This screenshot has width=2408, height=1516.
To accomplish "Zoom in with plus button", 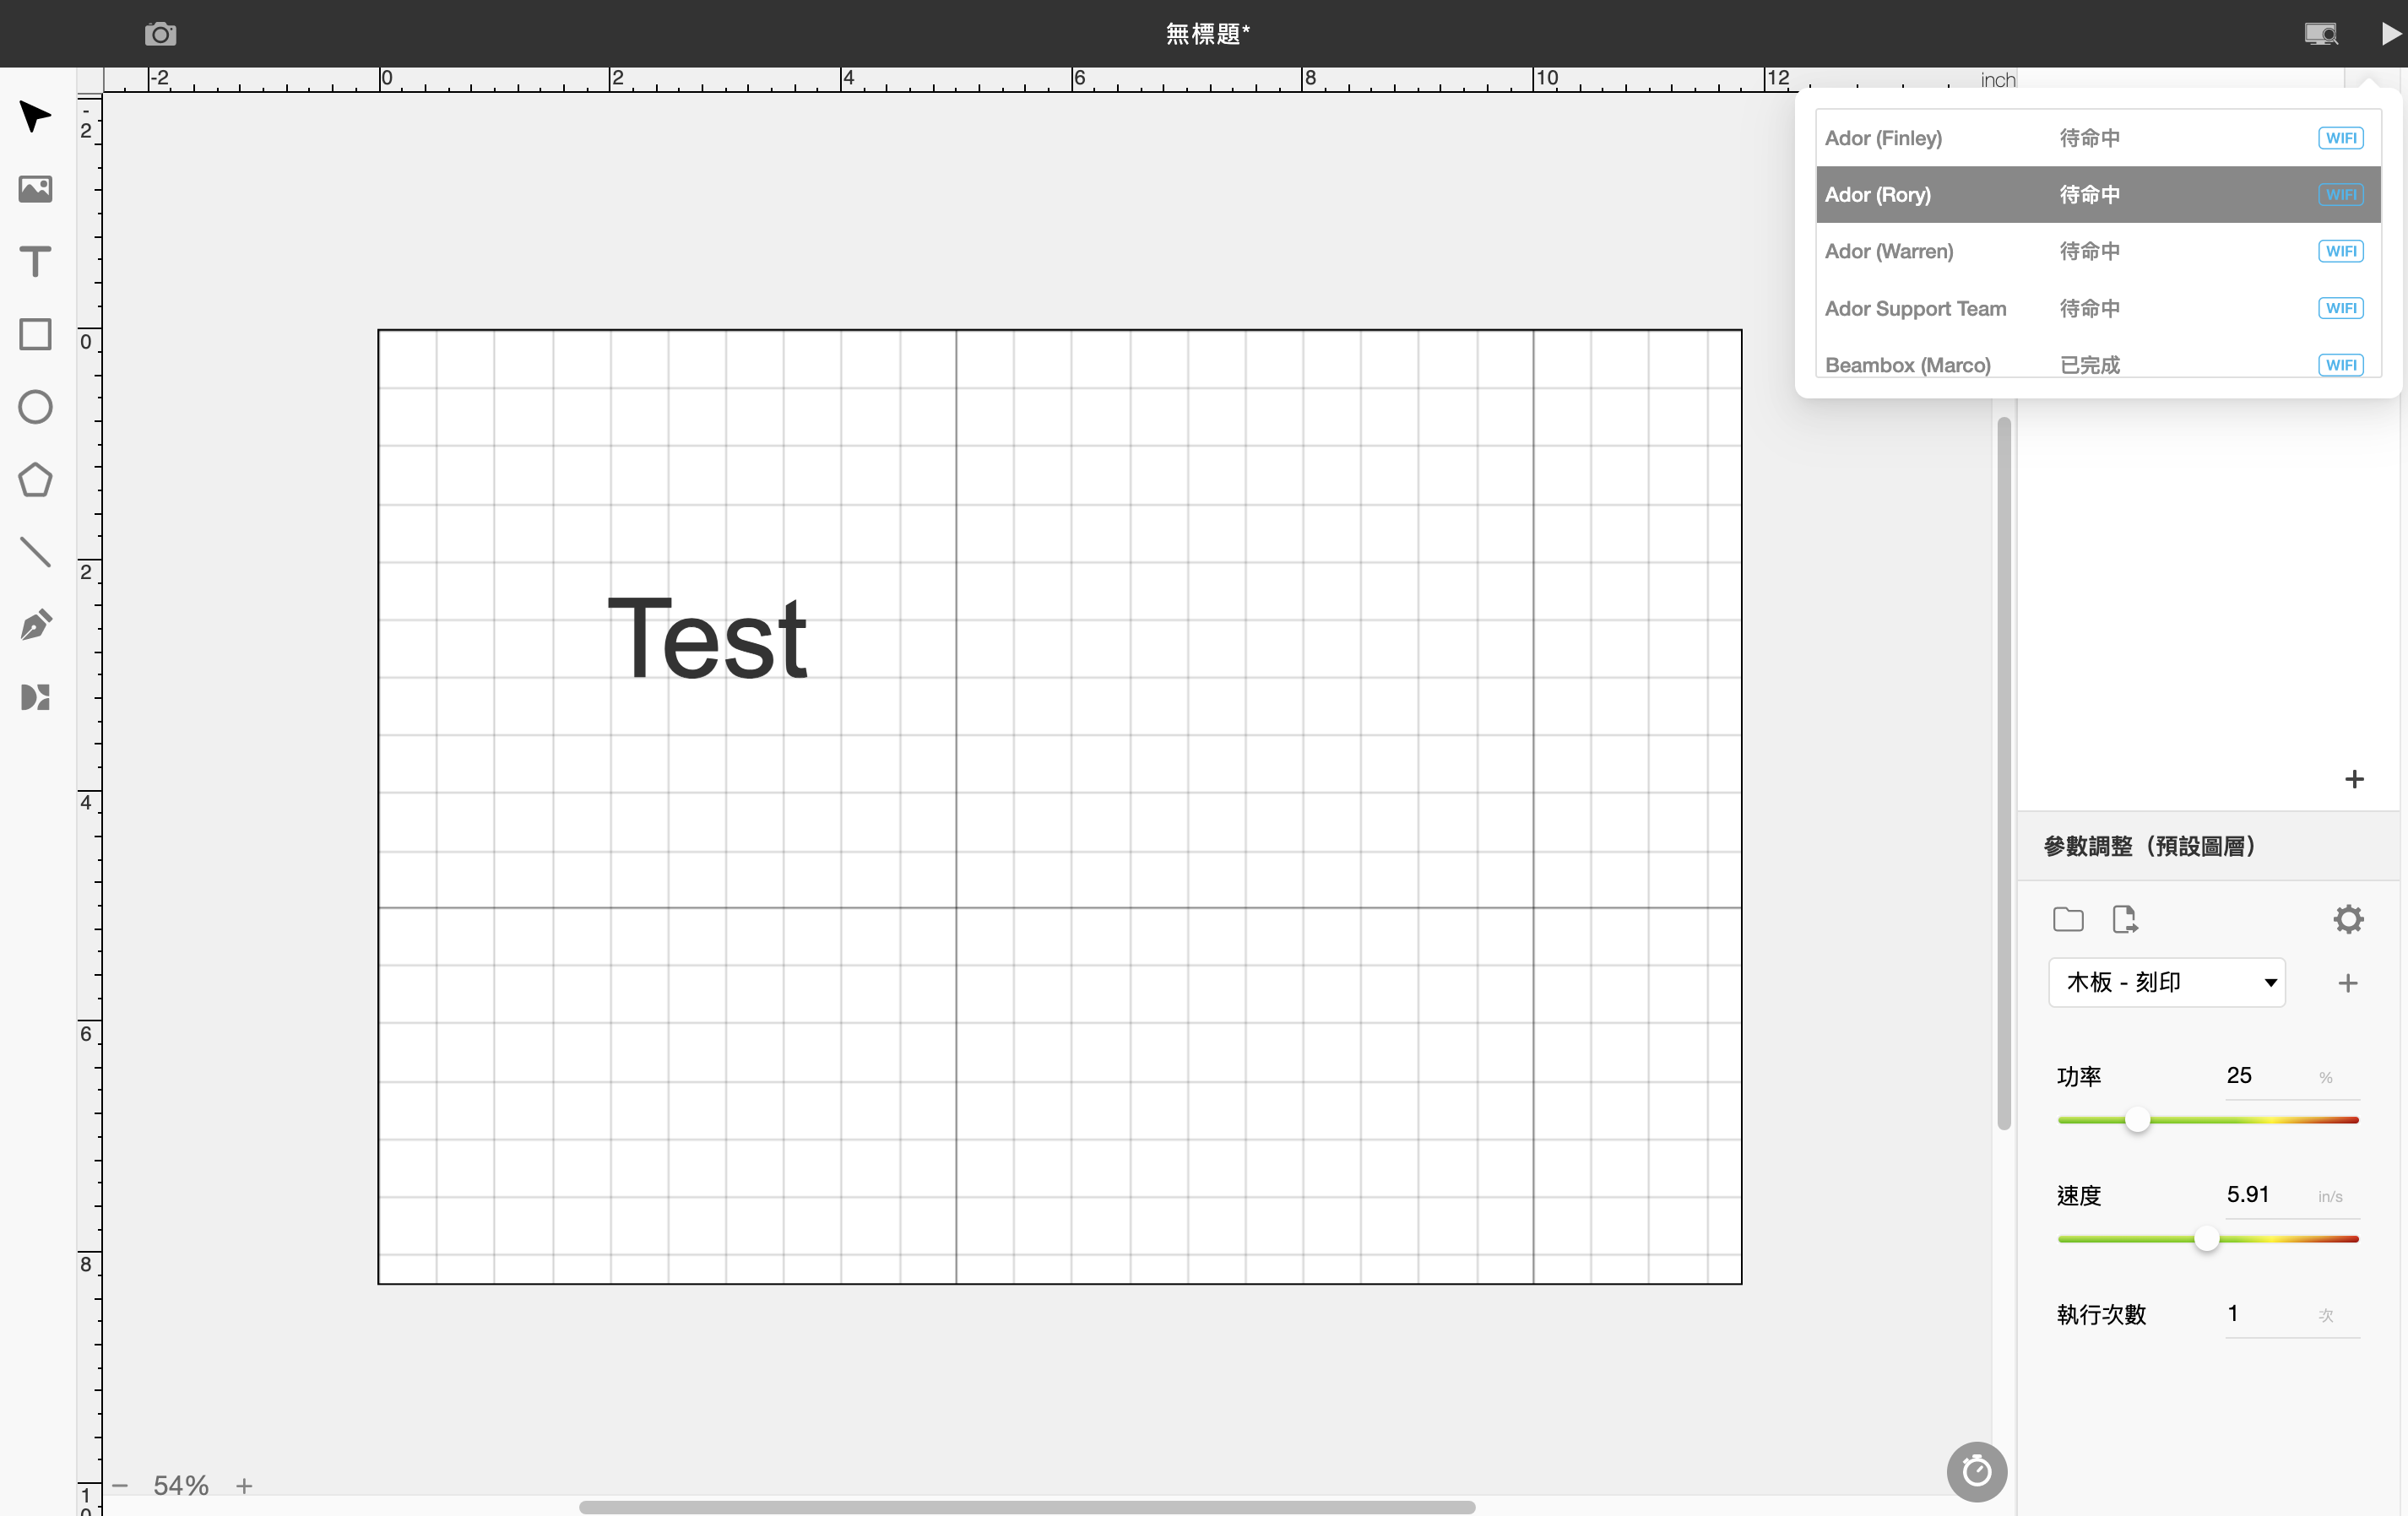I will pos(244,1486).
